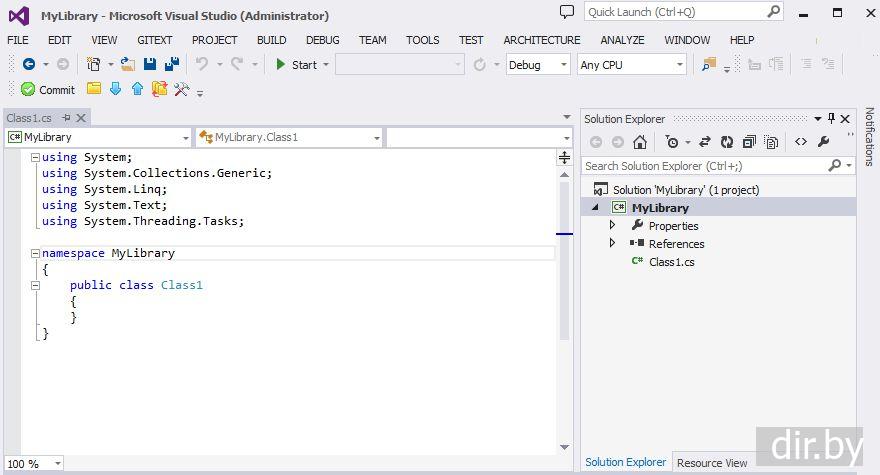880x475 pixels.
Task: Click the Save All toolbar icon
Action: 171,64
